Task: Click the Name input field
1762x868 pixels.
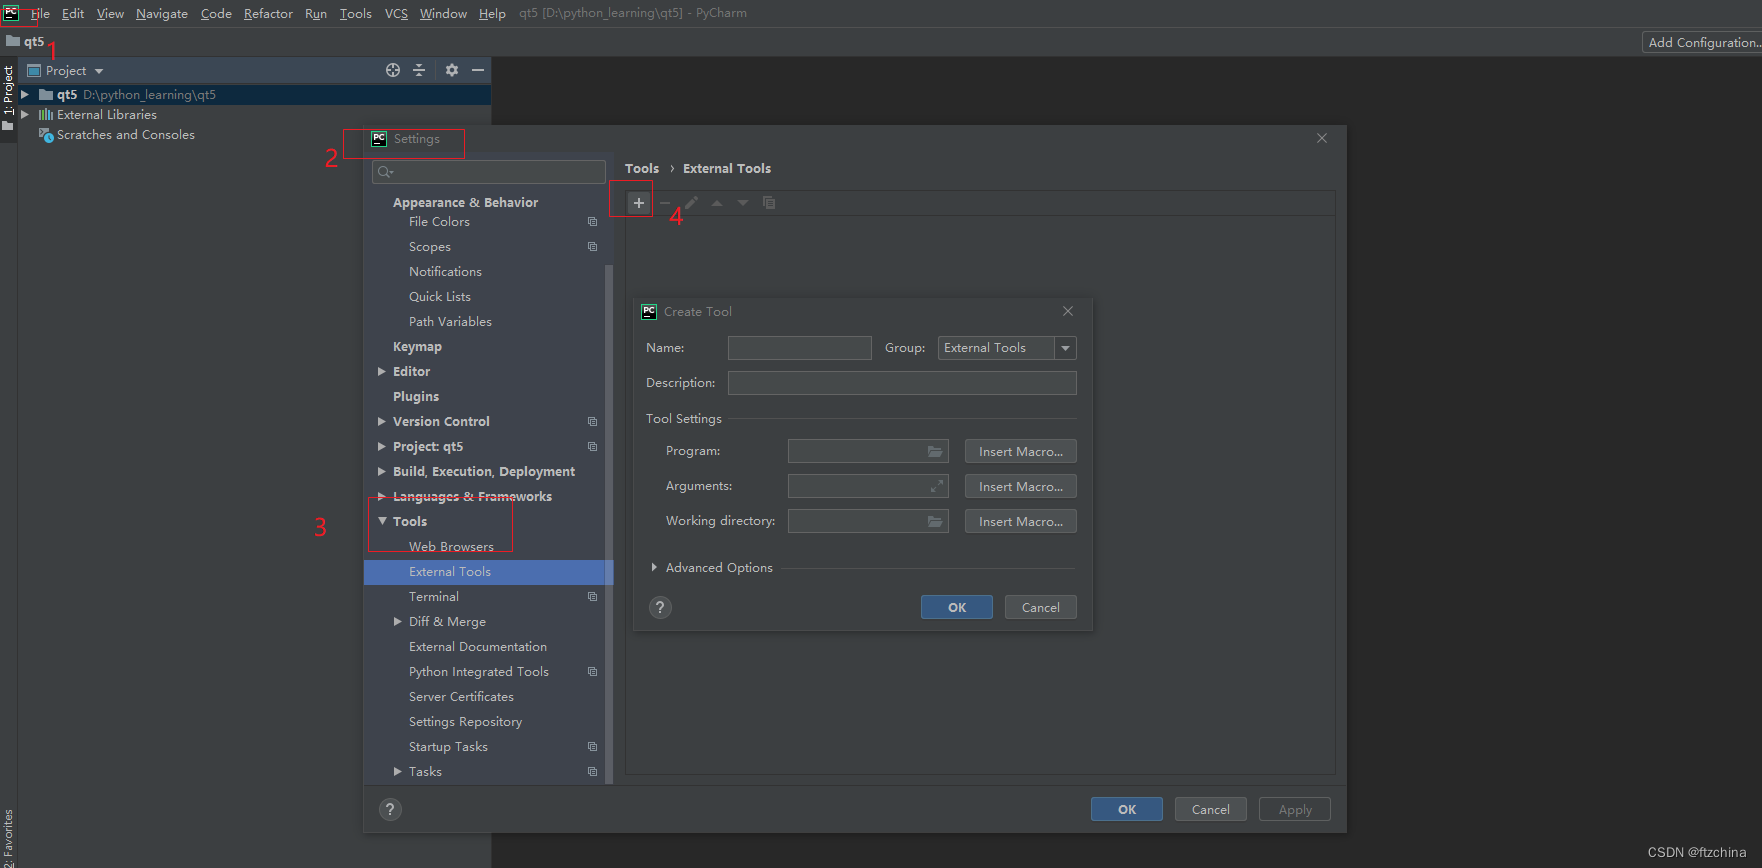Action: (800, 348)
